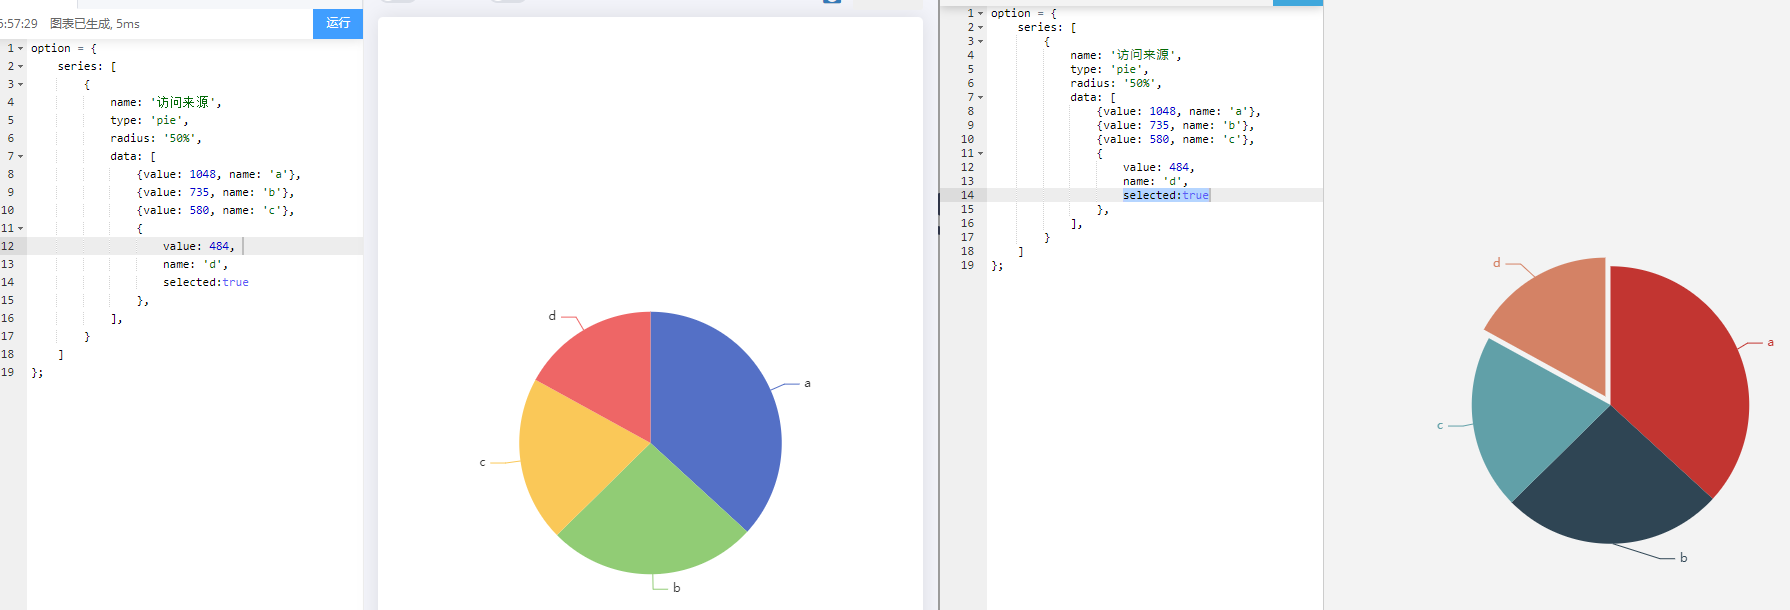Click "radius: '50%'," in the right editor
Screen dimensions: 1790x610
[1116, 83]
